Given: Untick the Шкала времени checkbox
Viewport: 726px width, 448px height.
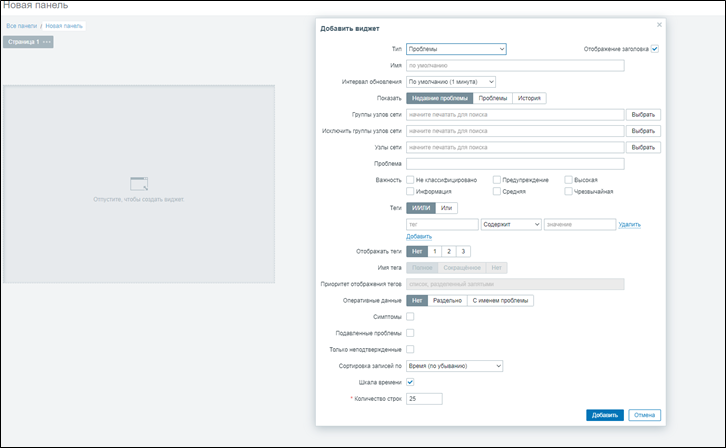Looking at the screenshot, I should pyautogui.click(x=410, y=382).
